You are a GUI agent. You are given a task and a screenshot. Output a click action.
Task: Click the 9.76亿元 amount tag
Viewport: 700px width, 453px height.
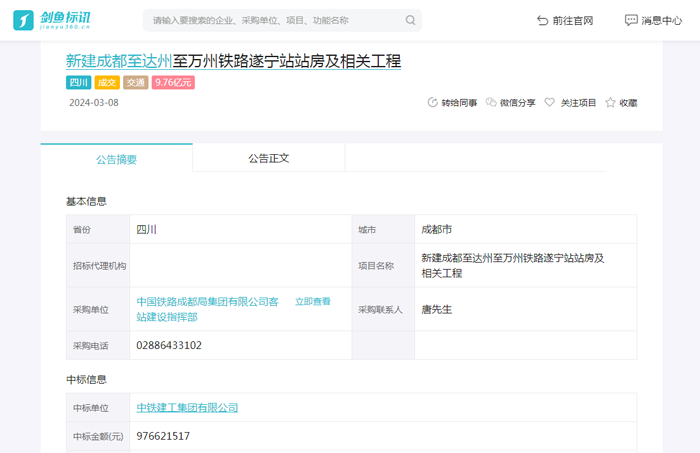[173, 83]
